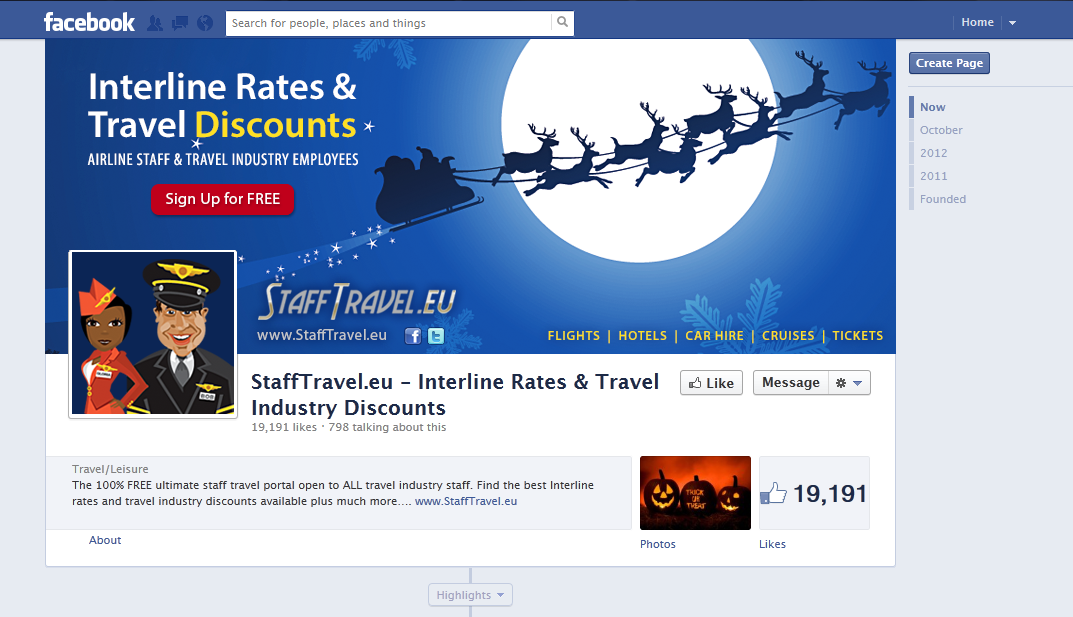Open the notifications globe icon
The width and height of the screenshot is (1073, 617).
[205, 23]
